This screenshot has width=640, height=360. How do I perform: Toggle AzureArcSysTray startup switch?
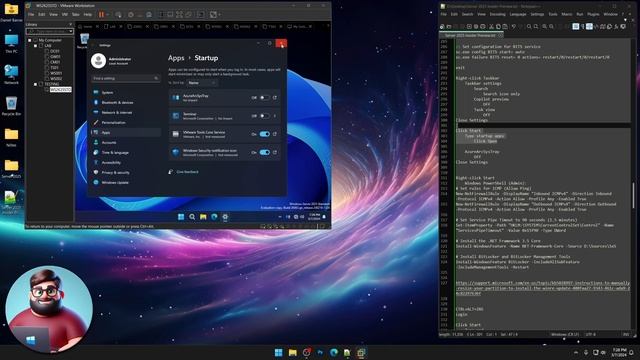(264, 98)
